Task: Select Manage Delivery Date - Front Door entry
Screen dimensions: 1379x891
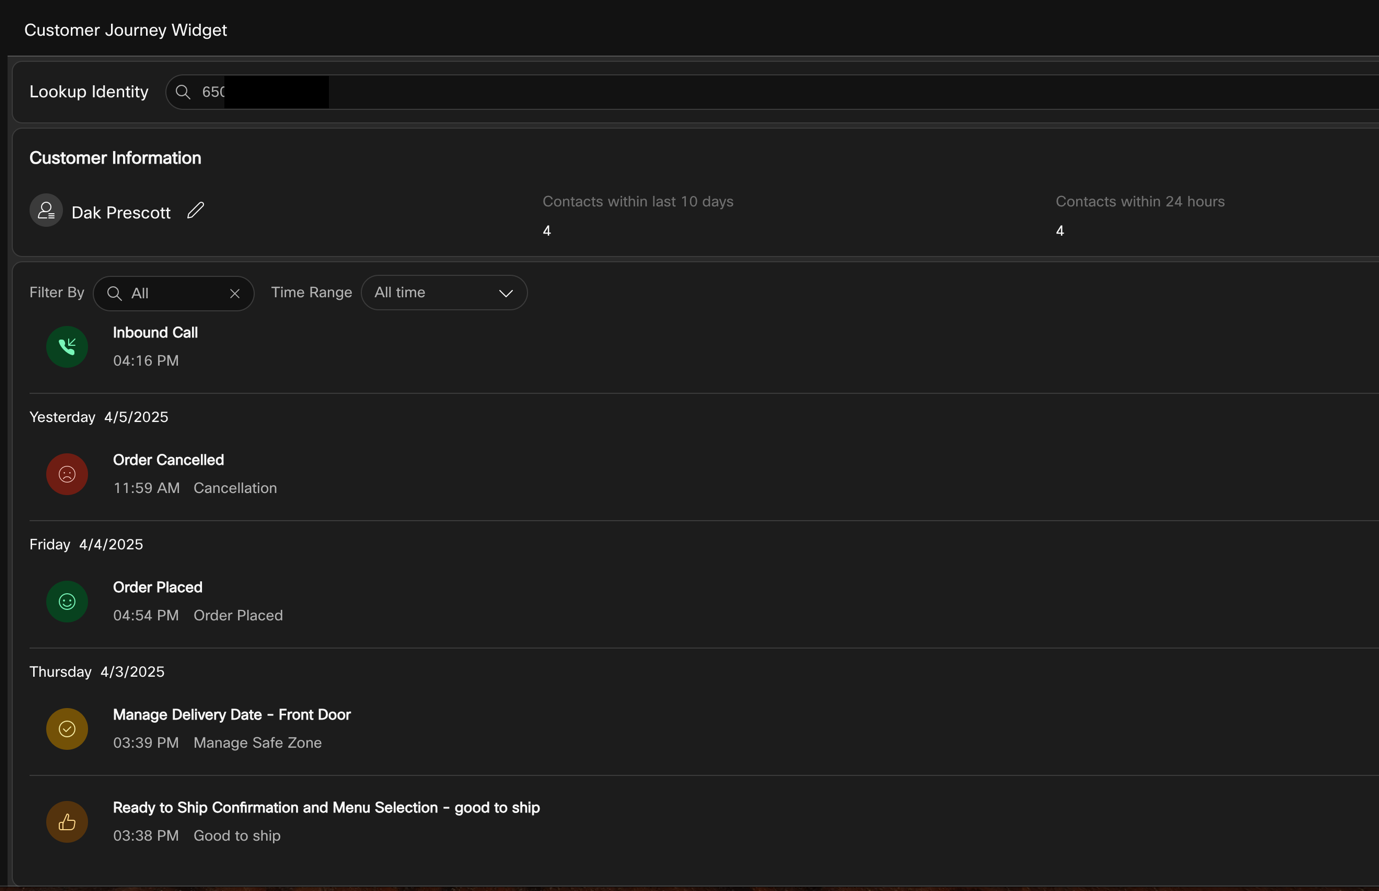Action: [231, 715]
